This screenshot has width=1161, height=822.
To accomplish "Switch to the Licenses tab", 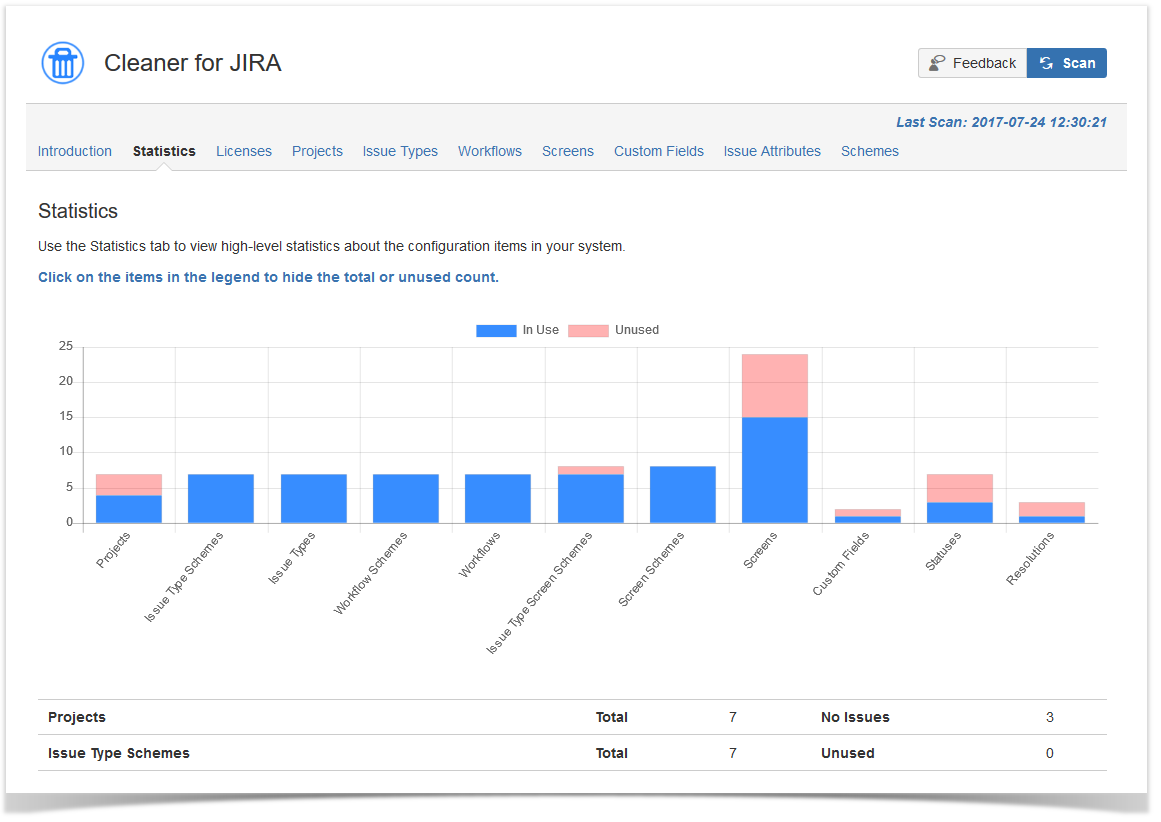I will click(x=244, y=151).
